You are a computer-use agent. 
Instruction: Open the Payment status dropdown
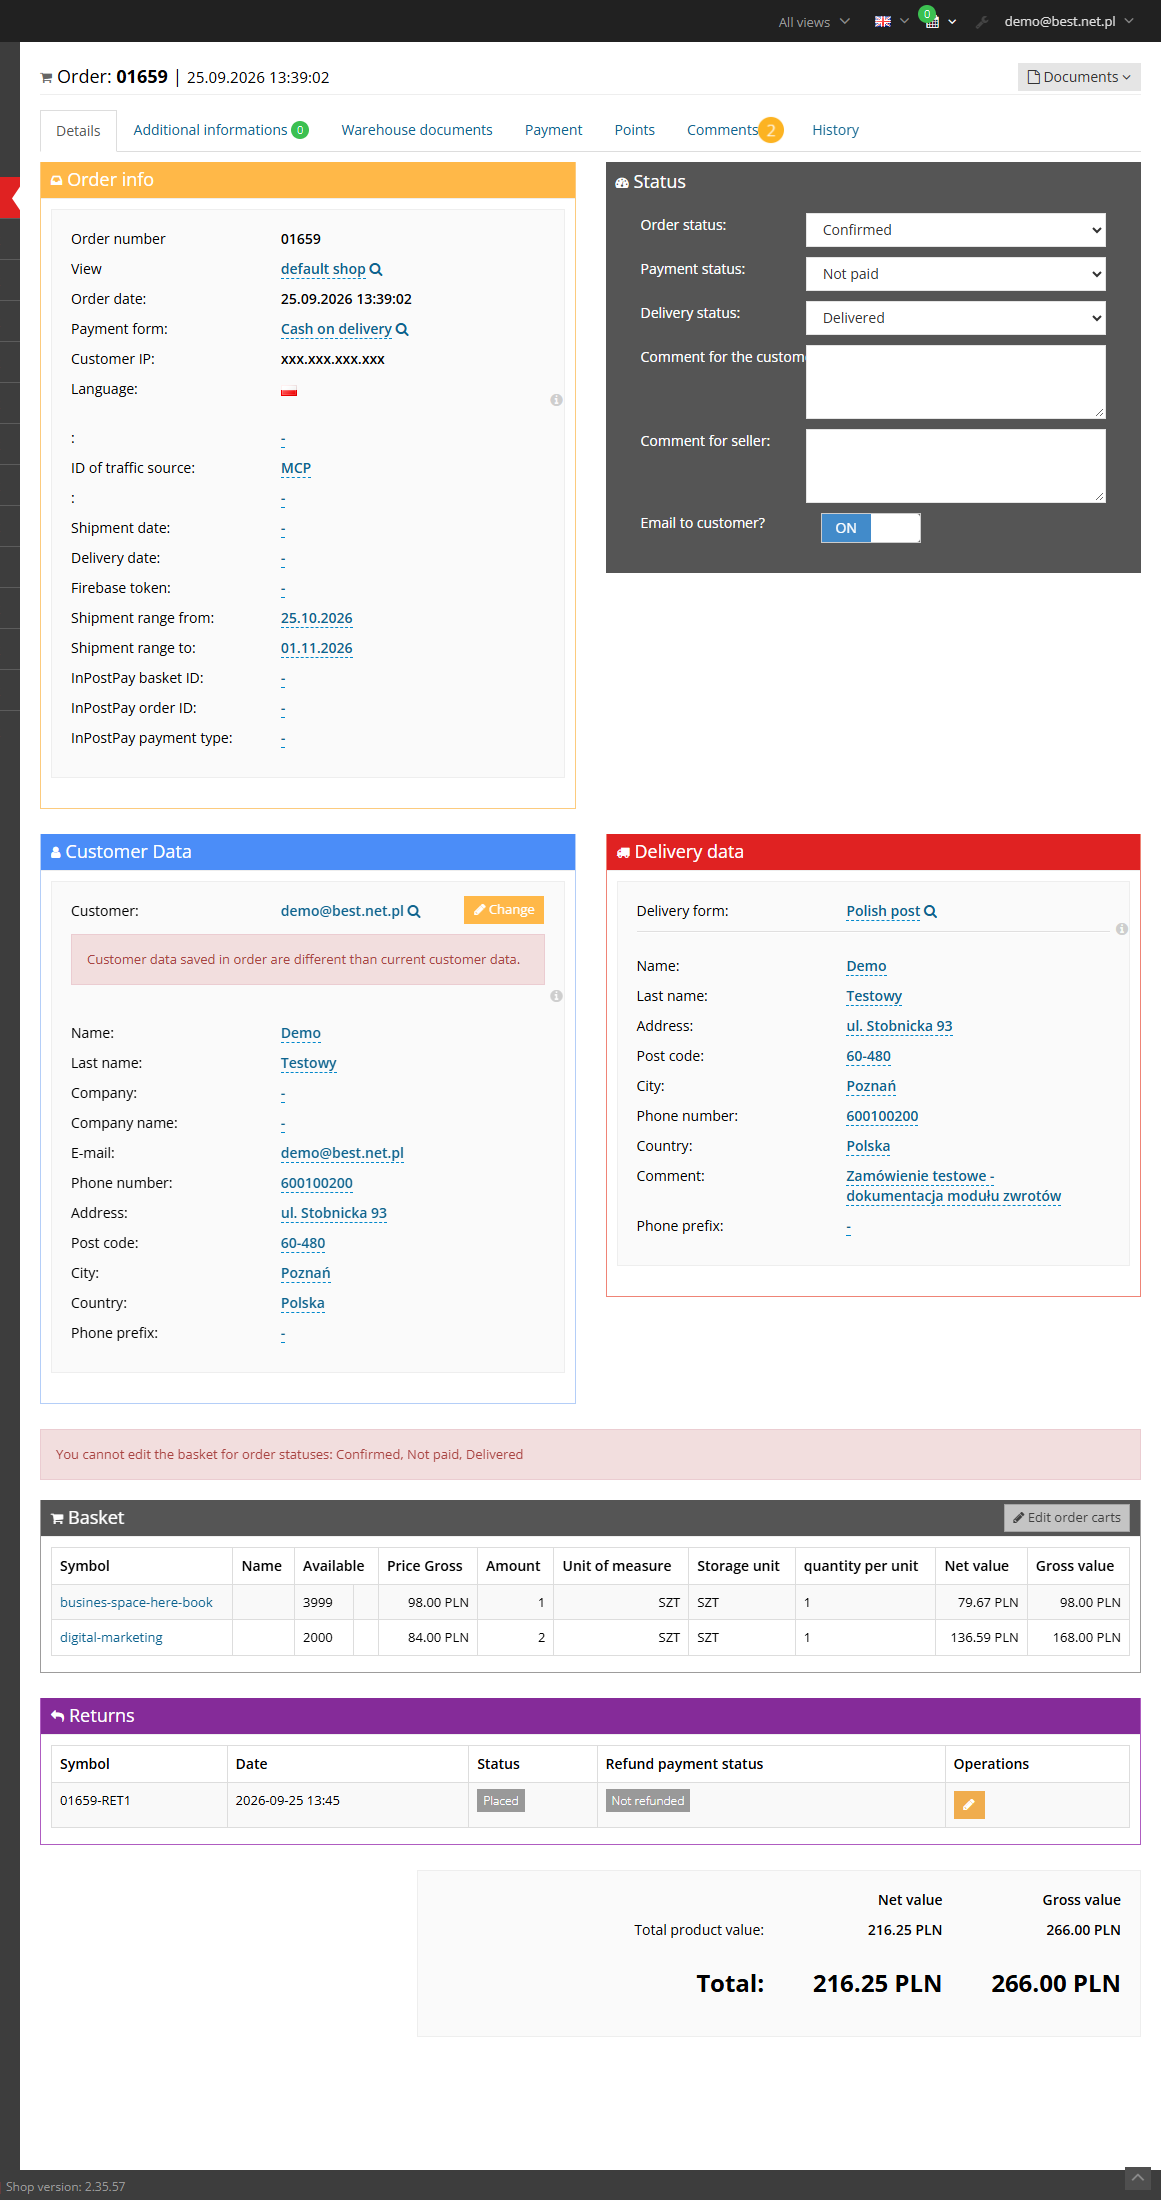[956, 274]
